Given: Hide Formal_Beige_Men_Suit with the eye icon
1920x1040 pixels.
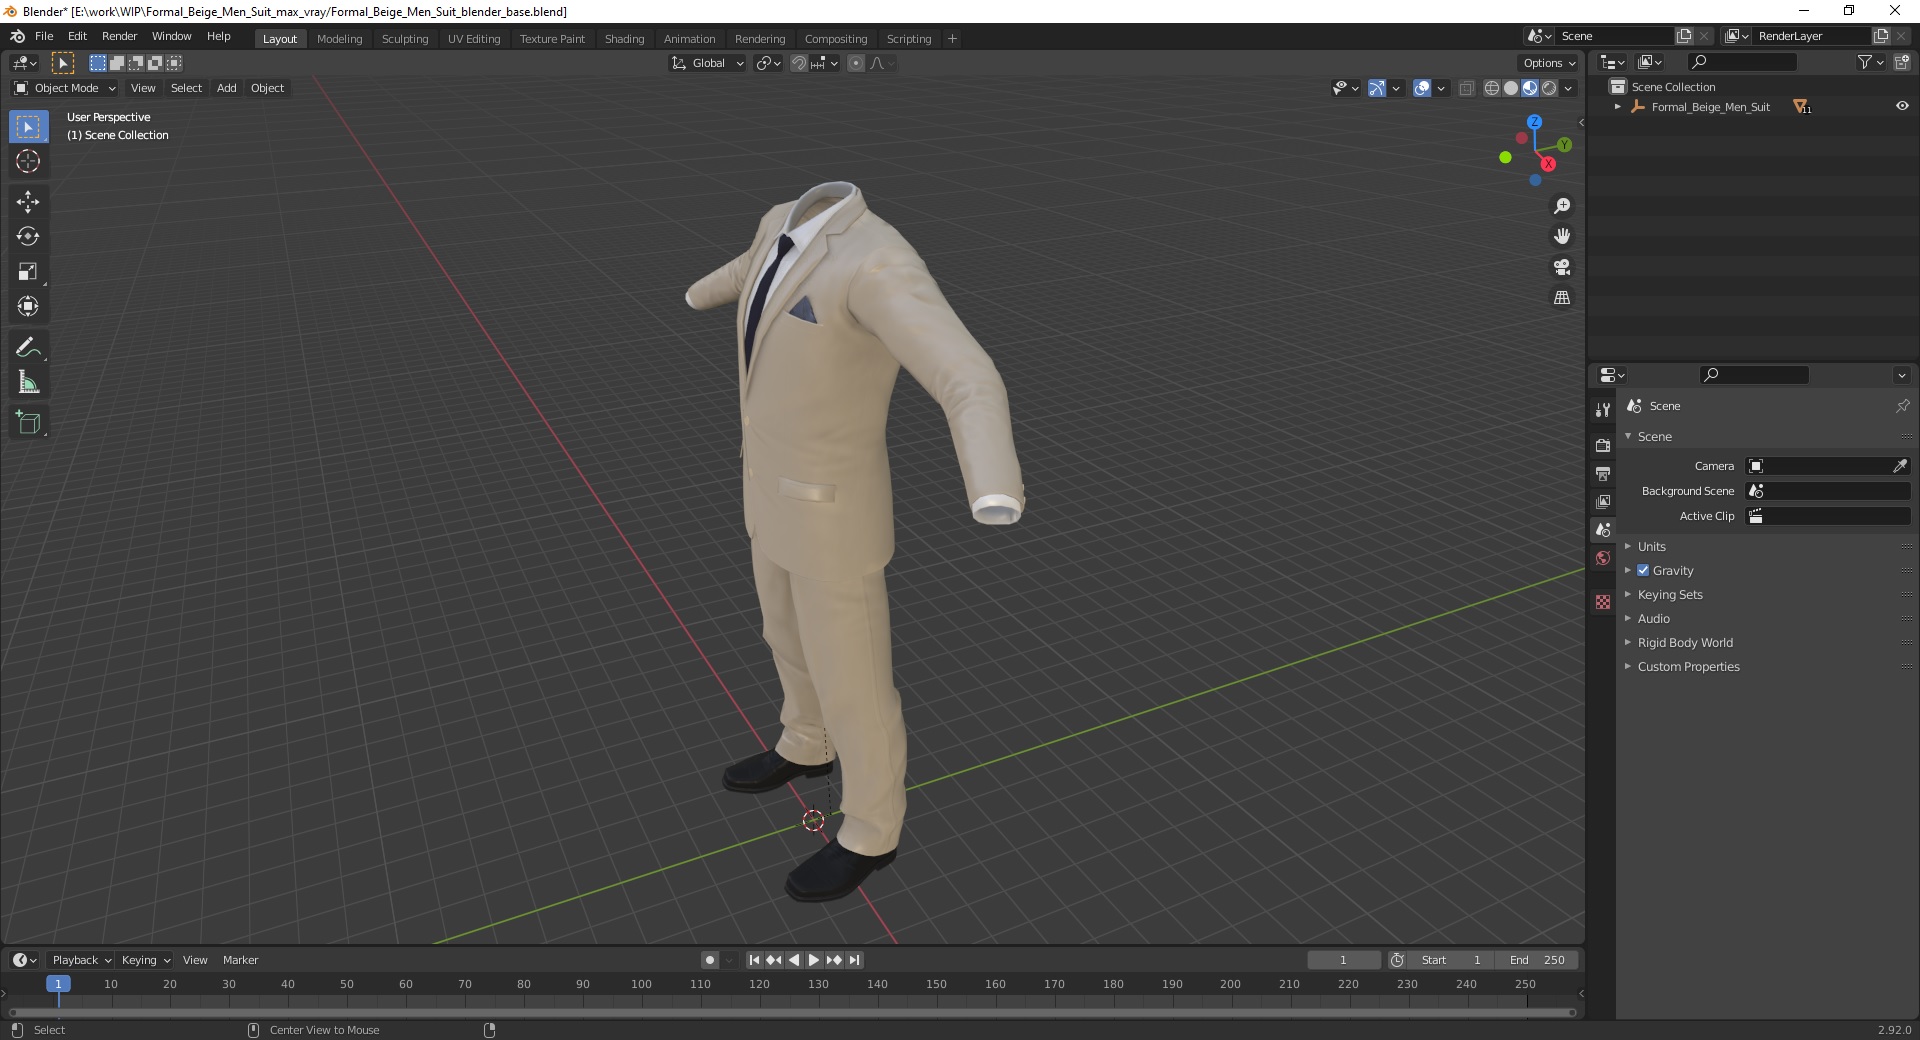Looking at the screenshot, I should pyautogui.click(x=1902, y=106).
